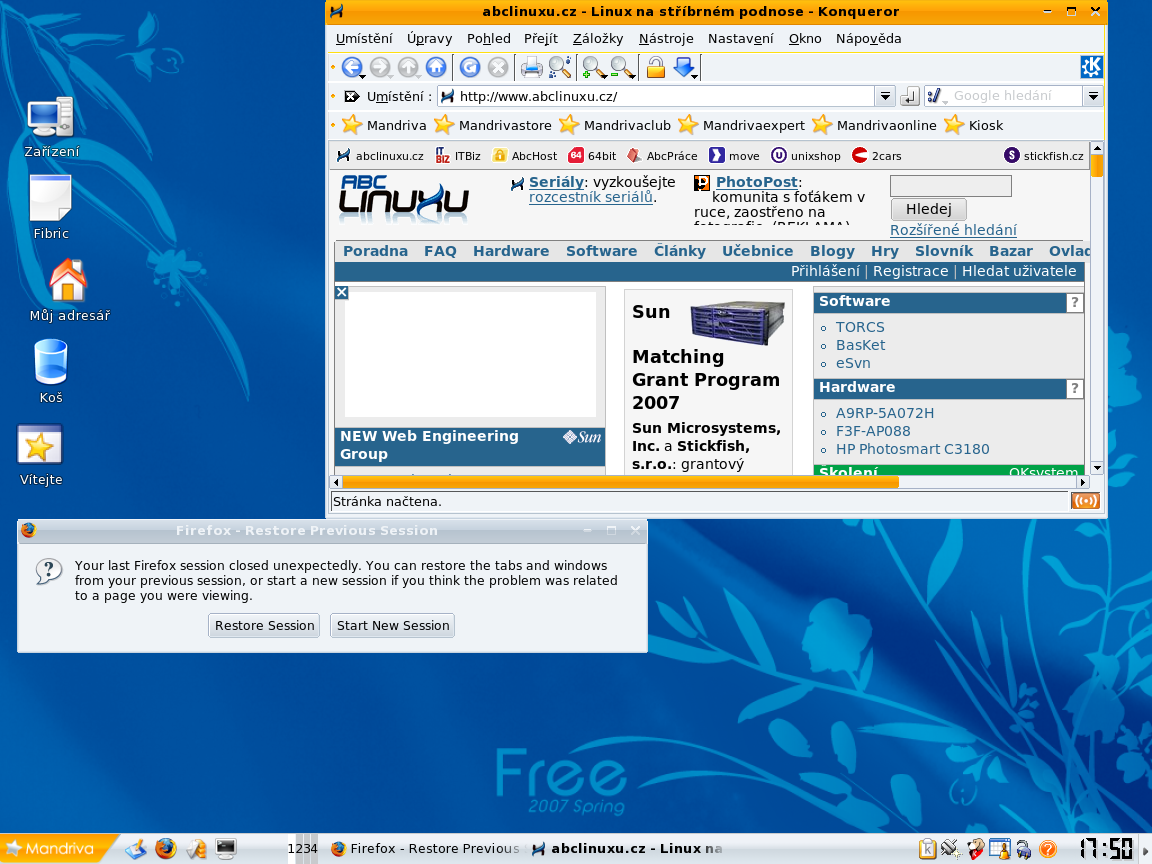Image resolution: width=1152 pixels, height=864 pixels.
Task: Open the Koš trash desktop icon
Action: [x=51, y=371]
